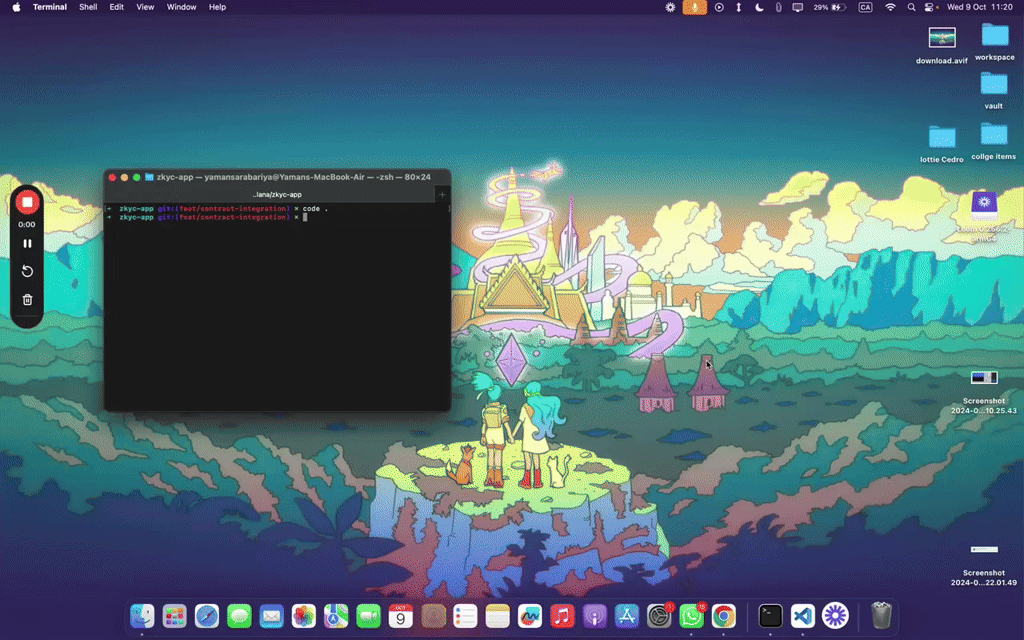Open Contacts from the Dock

[x=433, y=615]
